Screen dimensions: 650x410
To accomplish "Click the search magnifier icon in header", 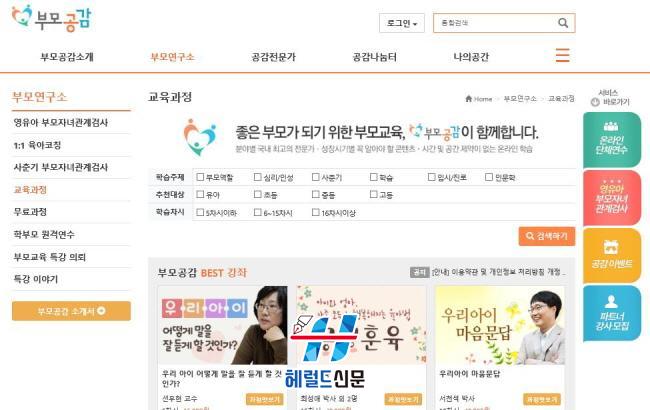I will tap(563, 23).
